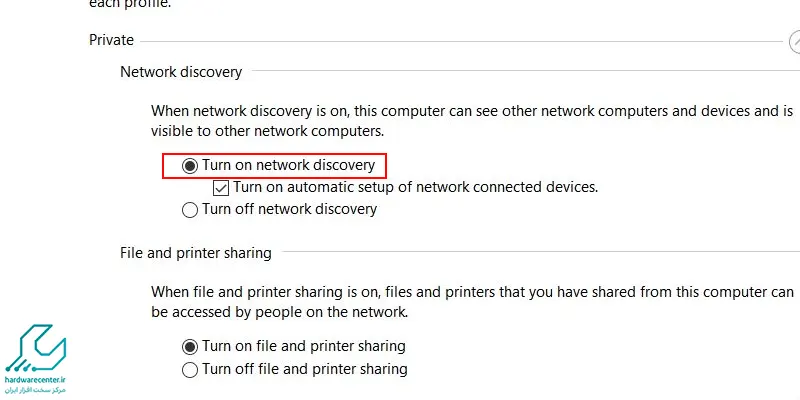
Task: Collapse the Private profile section chevron
Action: [x=794, y=41]
